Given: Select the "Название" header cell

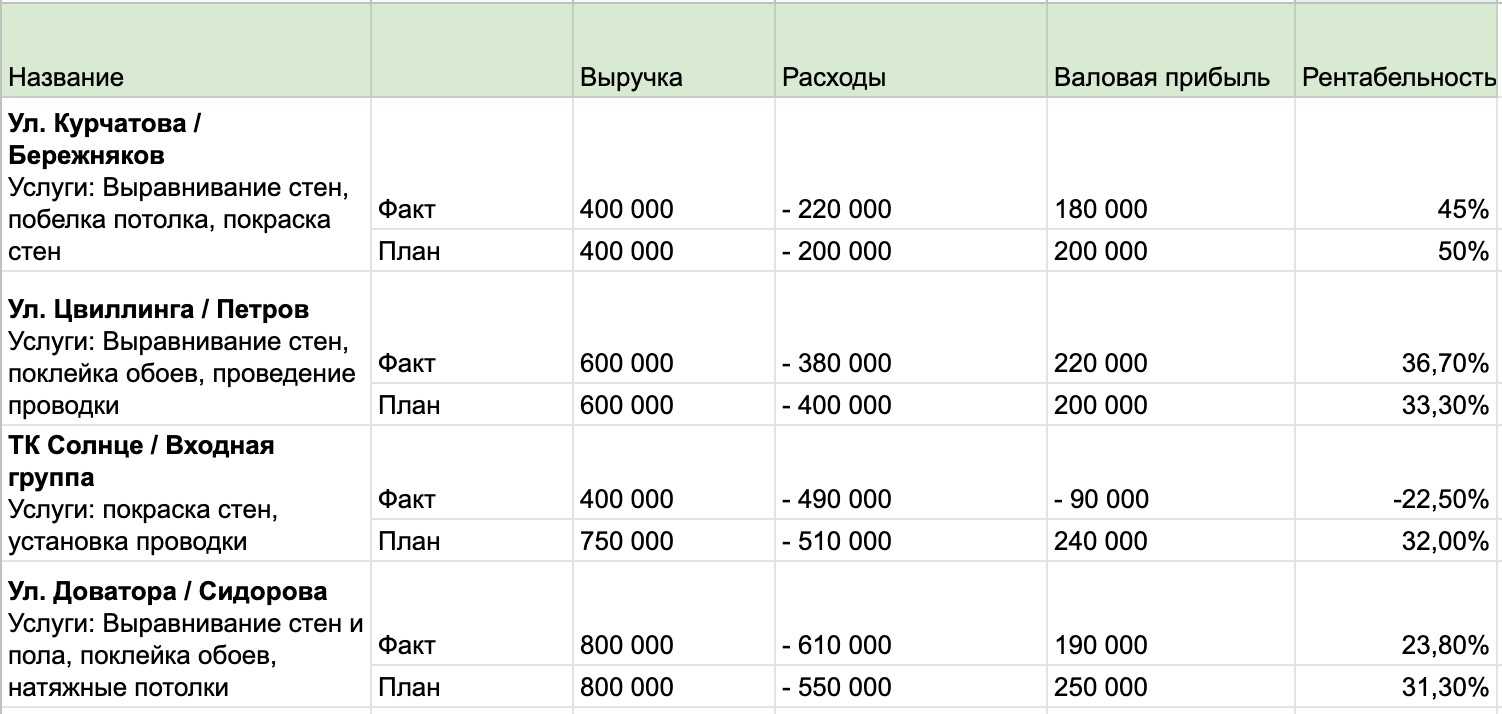Looking at the screenshot, I should [67, 78].
